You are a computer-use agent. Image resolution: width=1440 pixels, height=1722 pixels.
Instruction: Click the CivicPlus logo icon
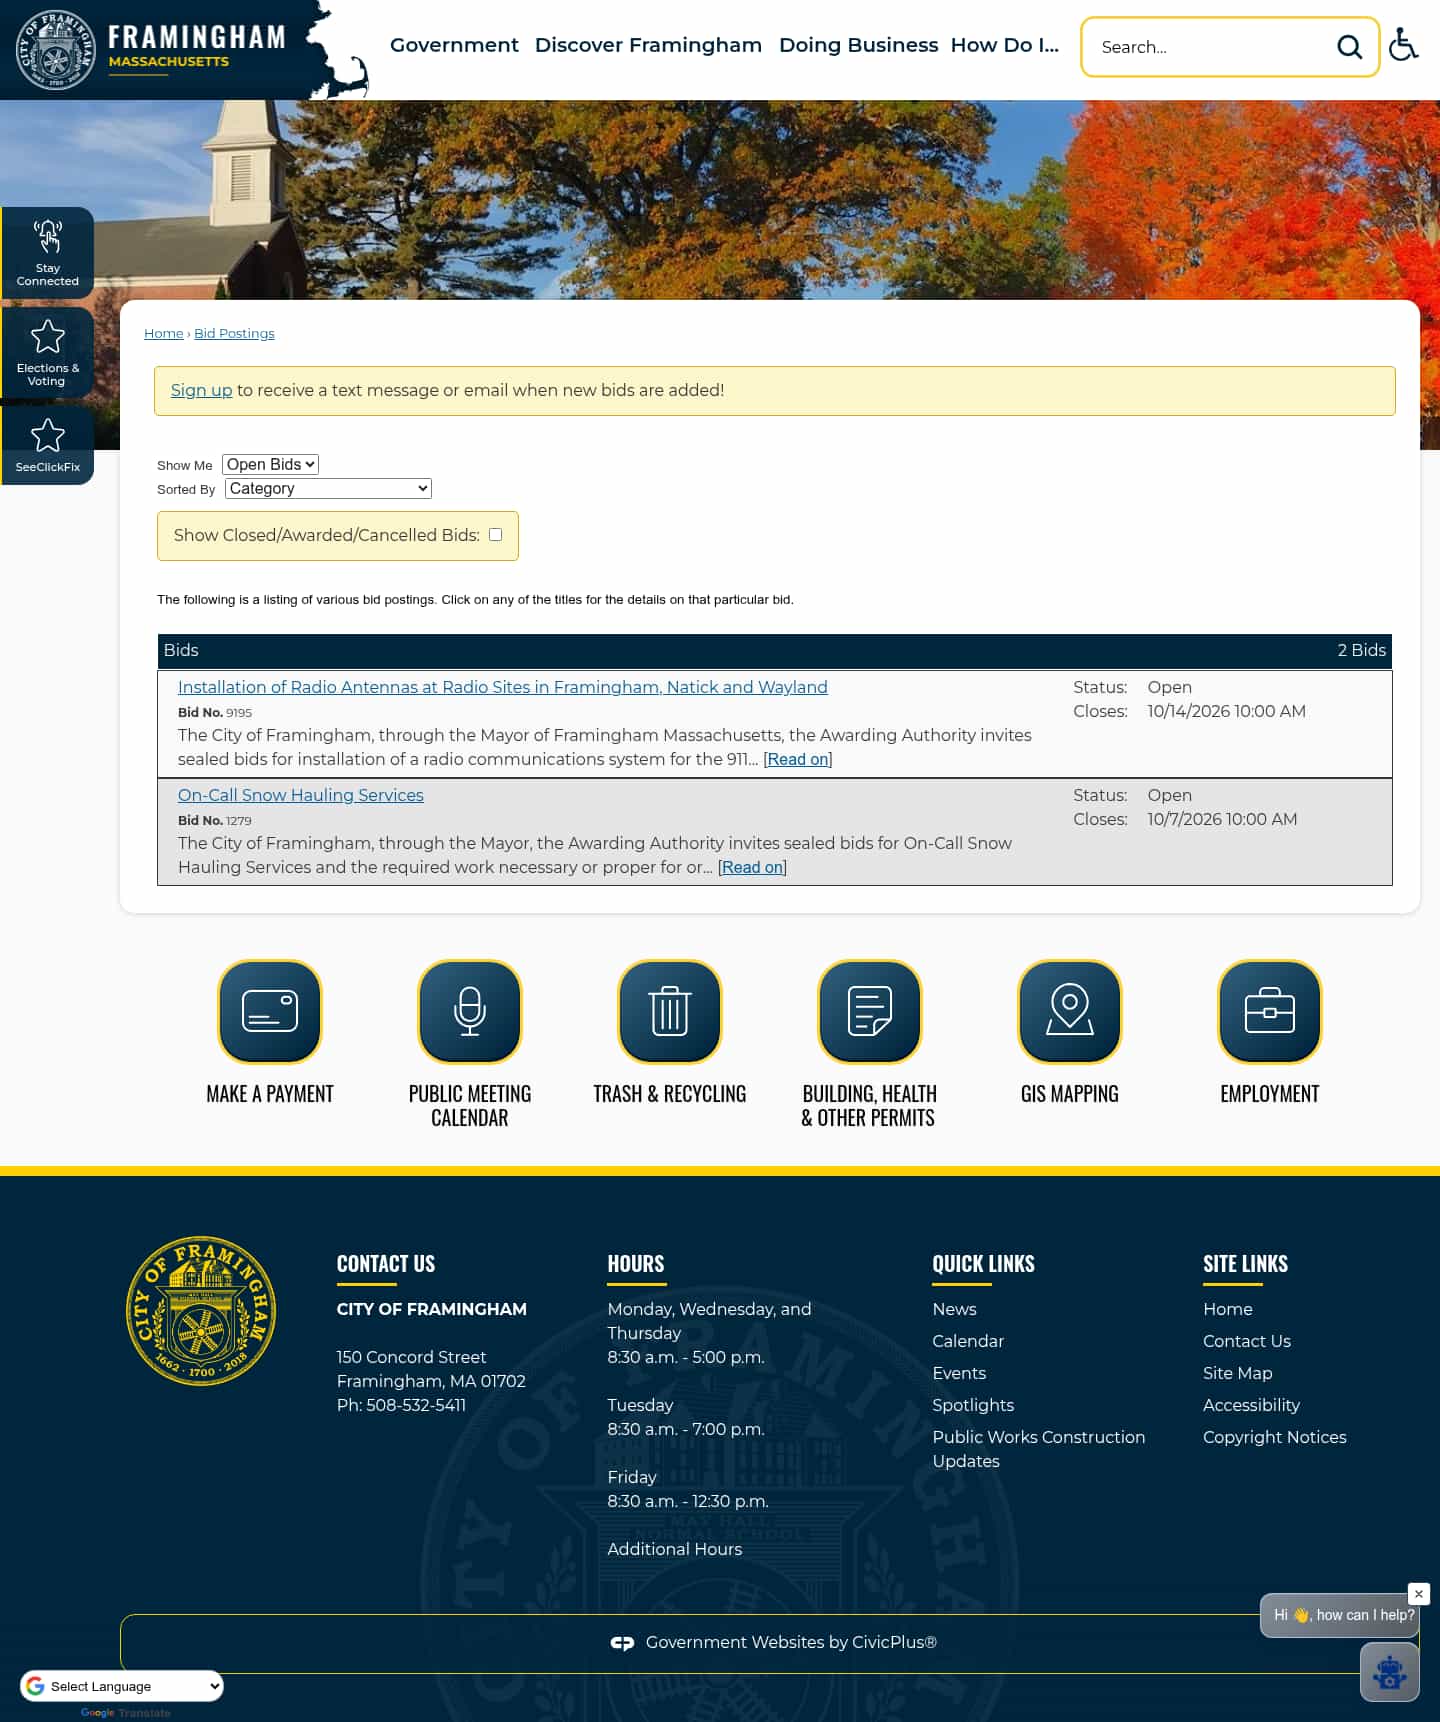click(622, 1643)
